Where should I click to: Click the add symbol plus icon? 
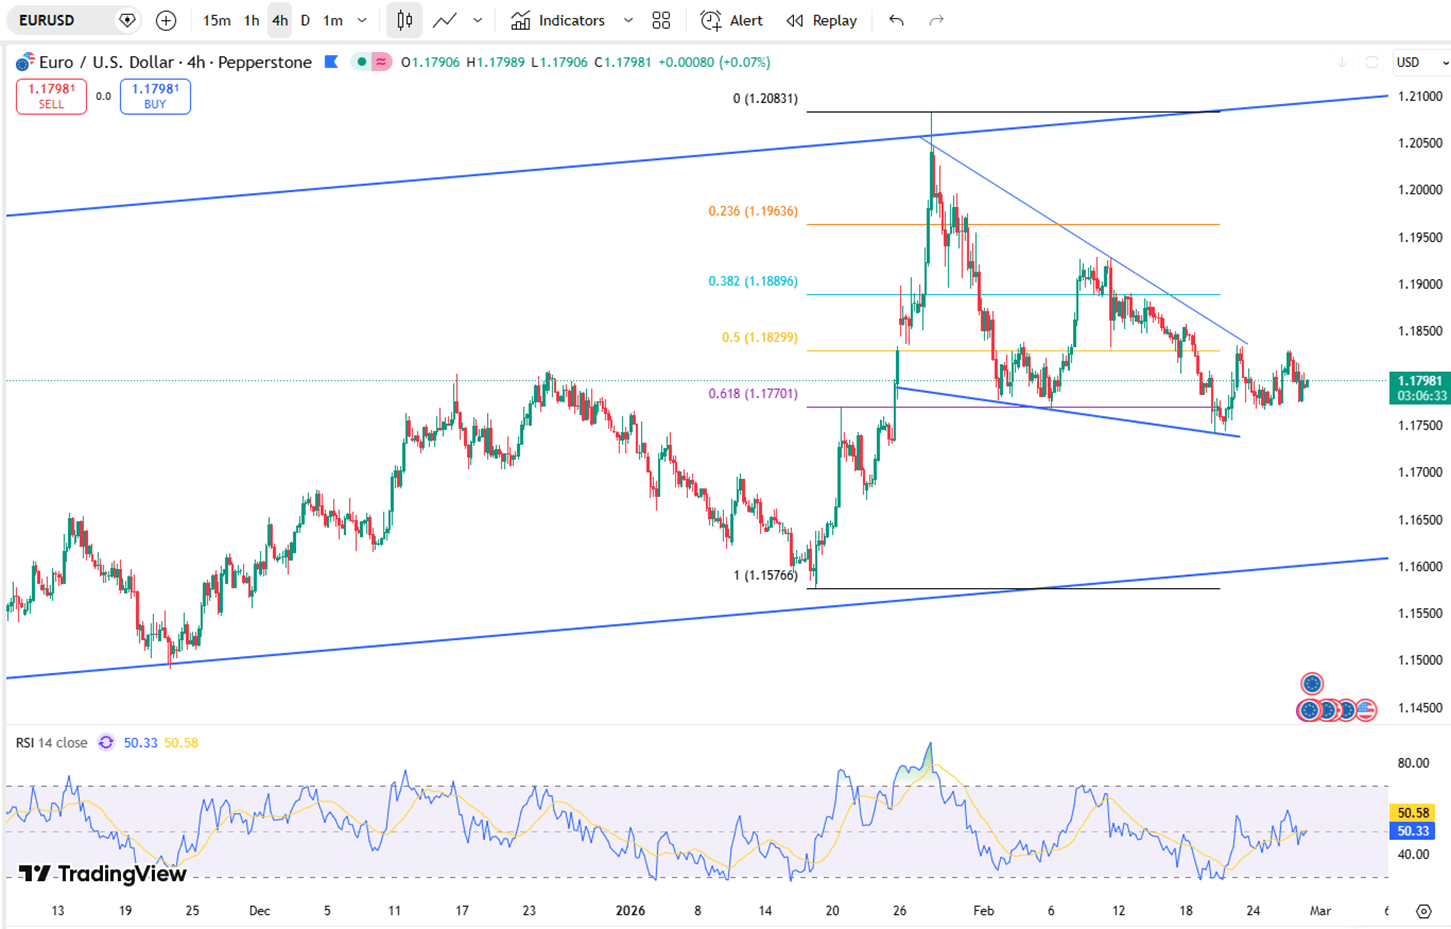click(x=166, y=20)
